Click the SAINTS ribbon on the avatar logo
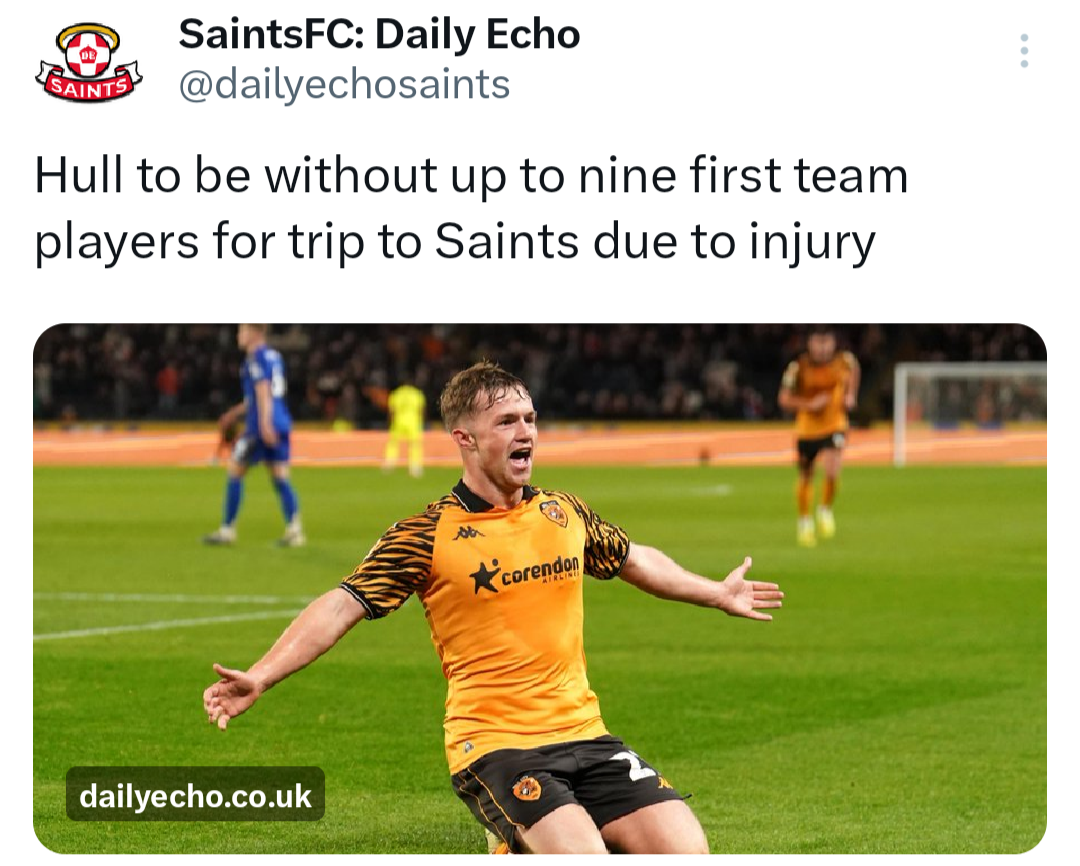Viewport: 1080px width, 866px height. pos(89,86)
